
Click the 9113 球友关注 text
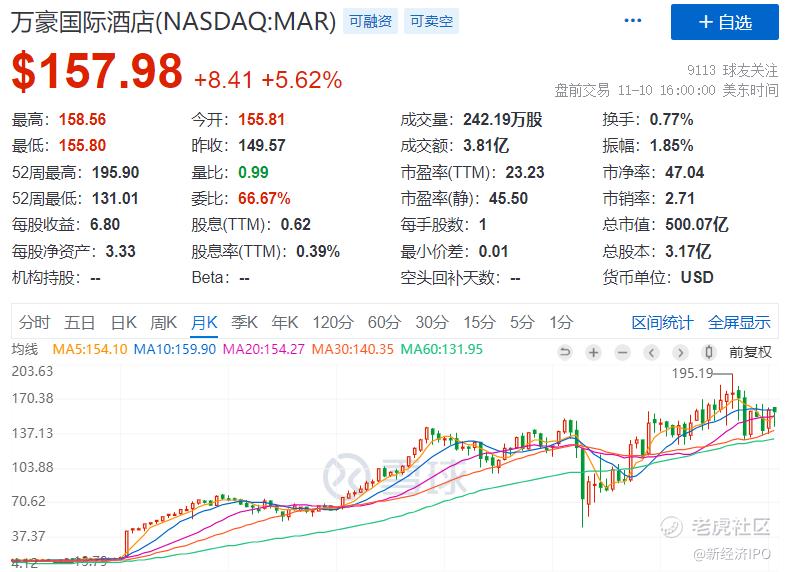tap(733, 70)
